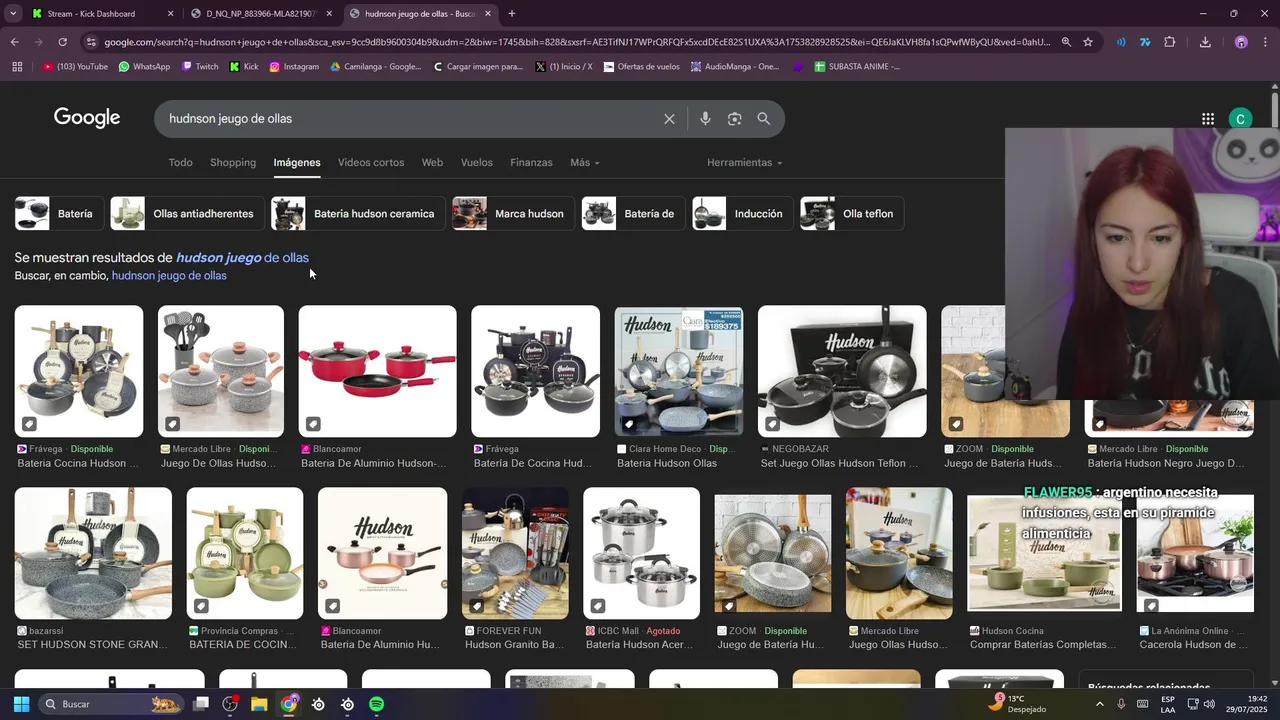Launch Spotify from the taskbar

pyautogui.click(x=376, y=704)
